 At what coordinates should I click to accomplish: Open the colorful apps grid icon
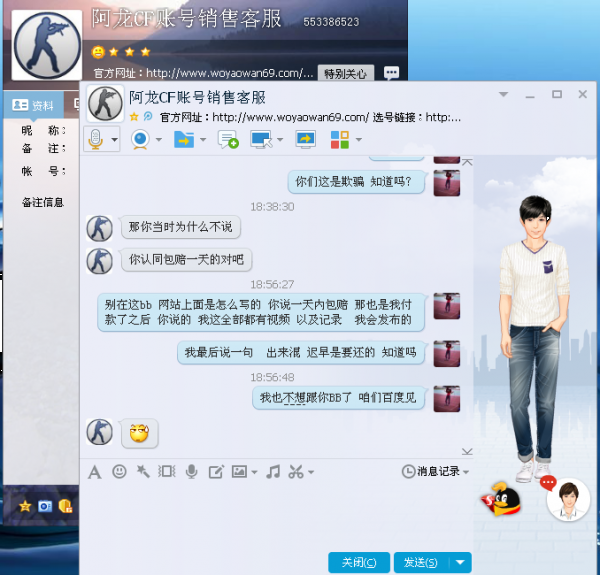339,140
